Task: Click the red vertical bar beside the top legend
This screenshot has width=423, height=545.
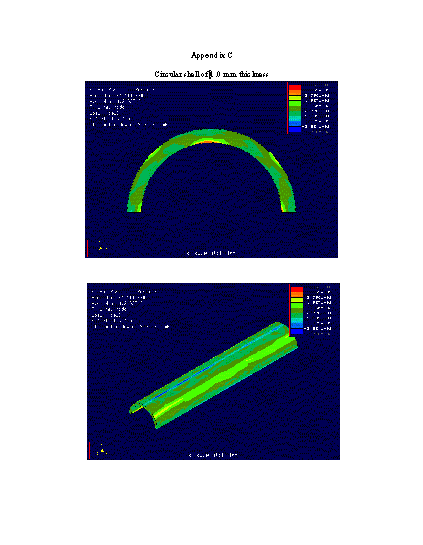Action: [287, 108]
